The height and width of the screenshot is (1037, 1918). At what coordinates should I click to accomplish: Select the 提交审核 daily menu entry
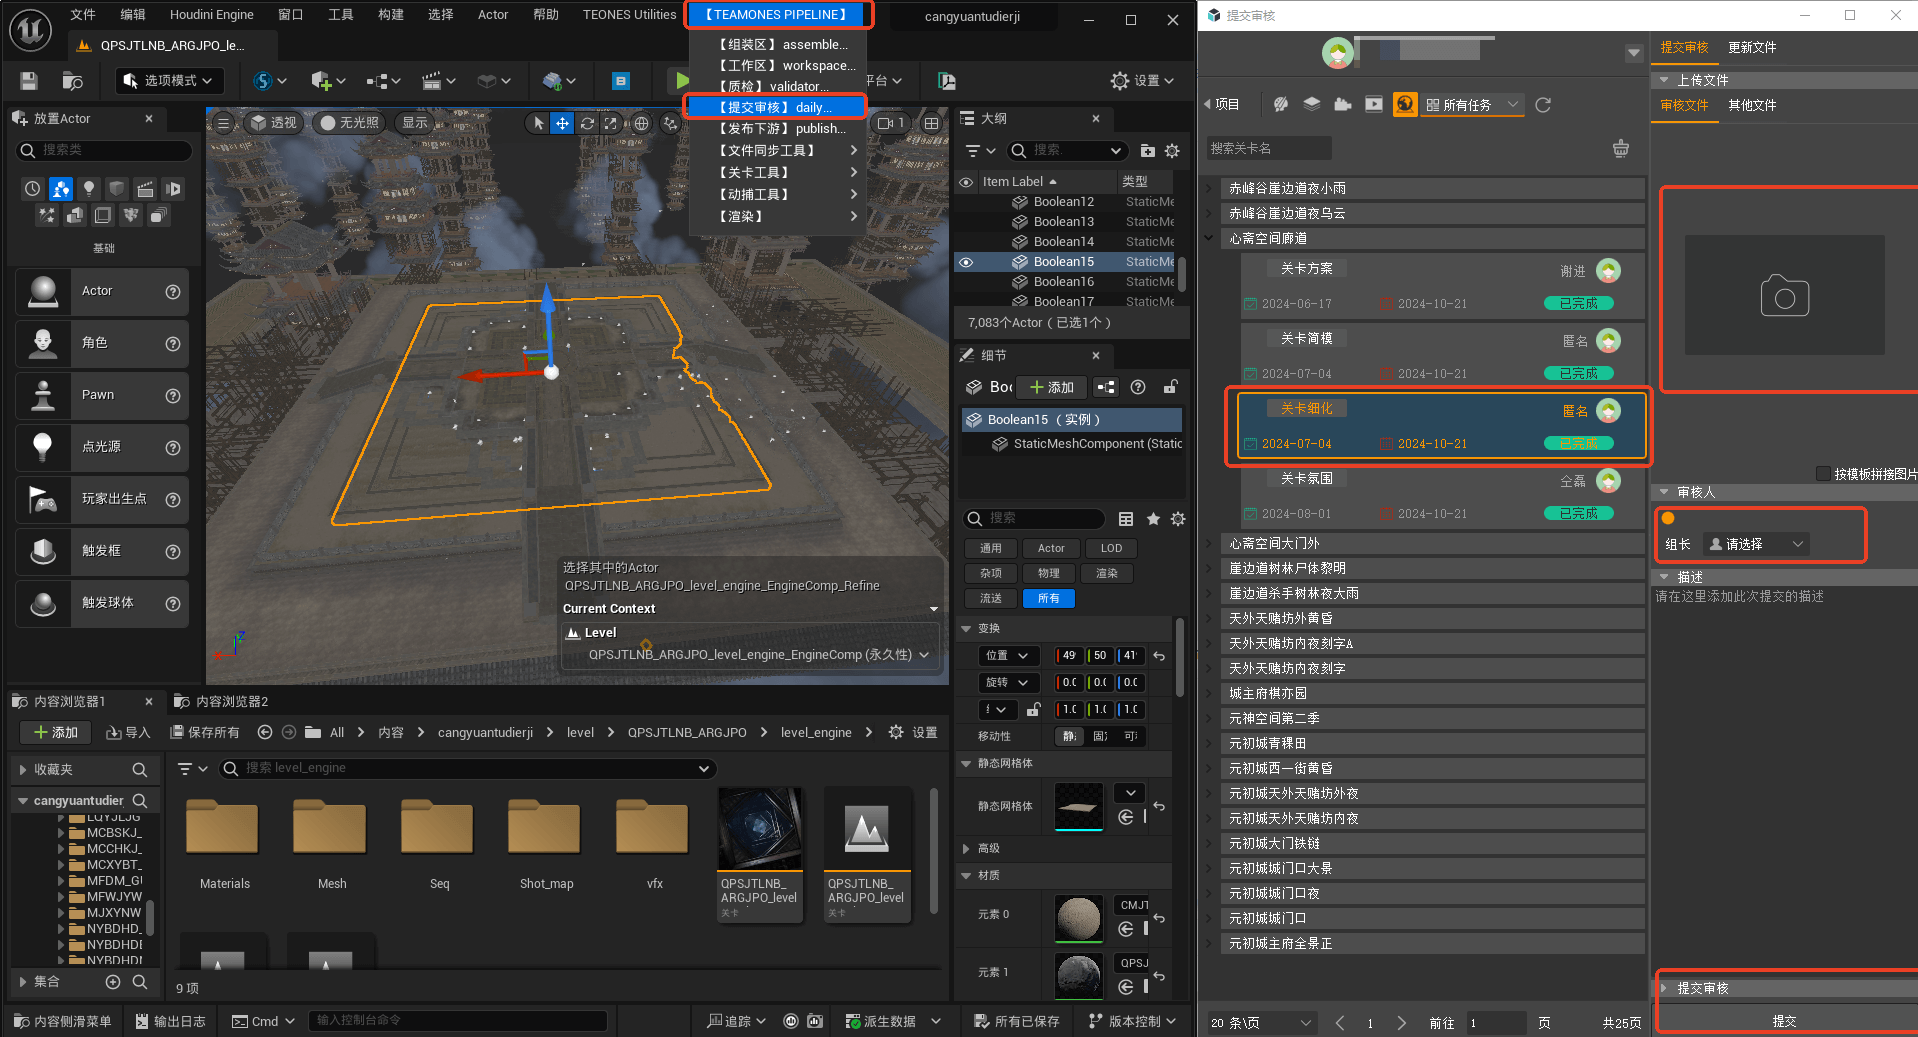click(x=775, y=107)
